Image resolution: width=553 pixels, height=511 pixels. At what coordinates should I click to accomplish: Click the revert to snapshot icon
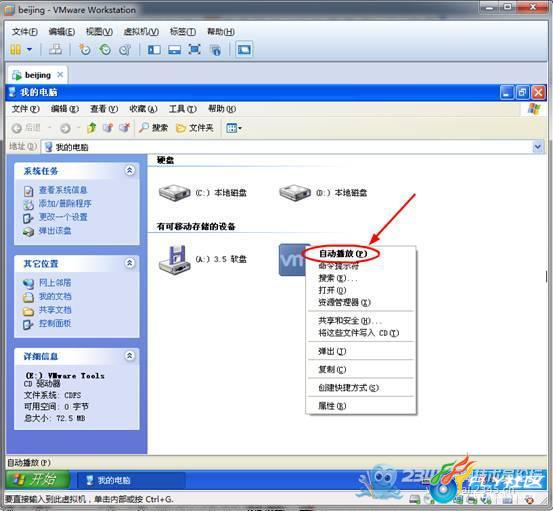click(x=105, y=49)
